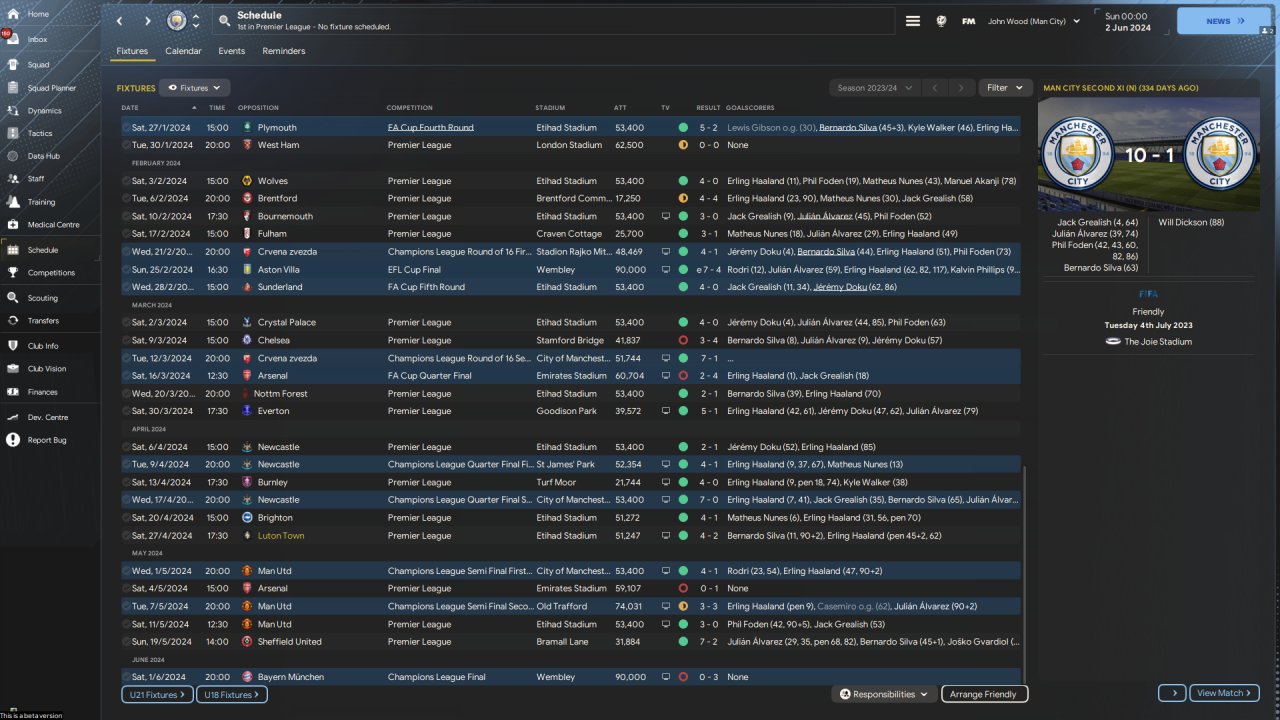Switch to the Events tab
Image resolution: width=1280 pixels, height=720 pixels.
click(232, 51)
